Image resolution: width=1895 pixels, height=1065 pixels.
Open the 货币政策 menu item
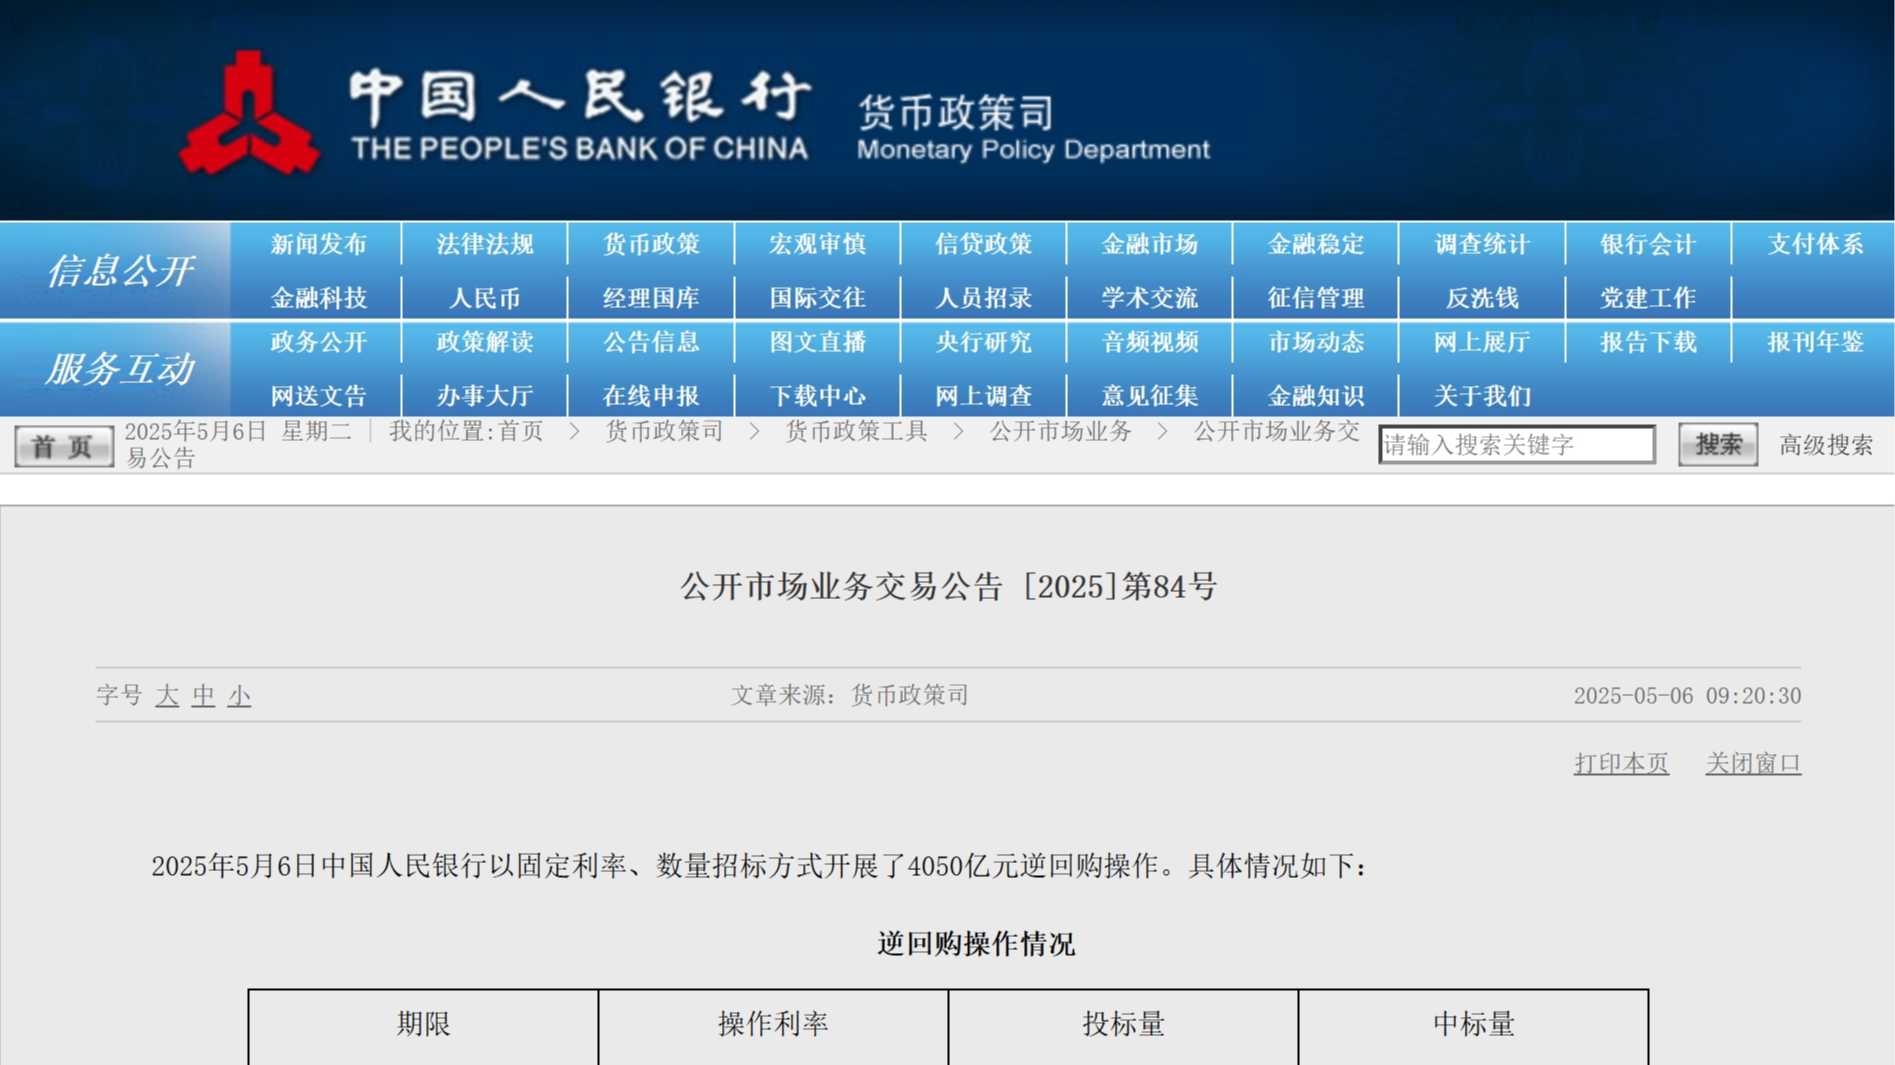click(651, 244)
